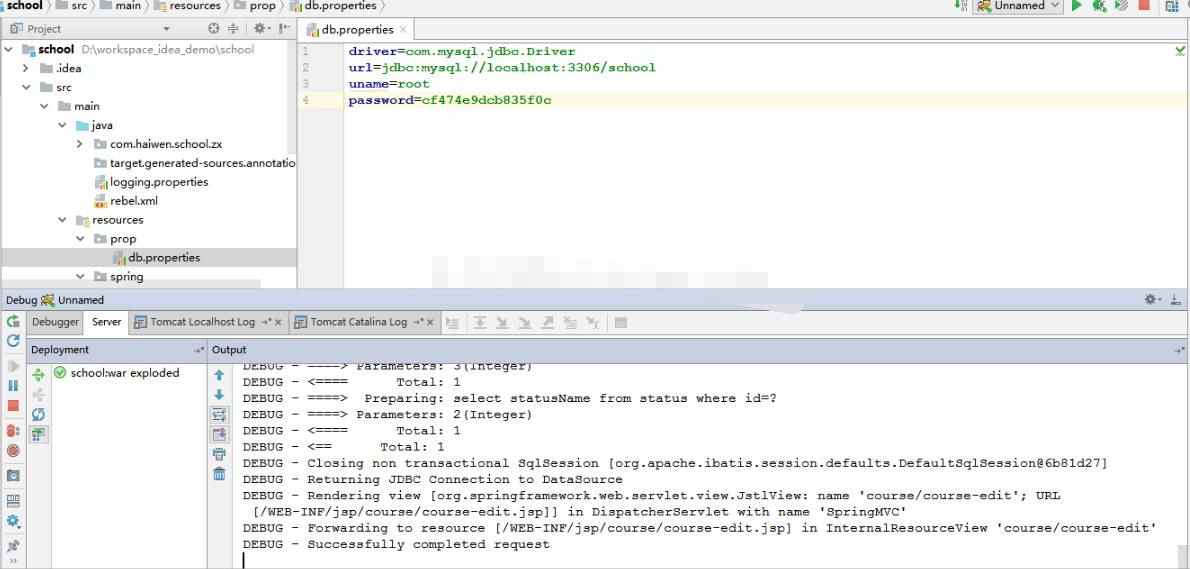Collapse the src folder
Screen dimensions: 1190x569
point(27,87)
